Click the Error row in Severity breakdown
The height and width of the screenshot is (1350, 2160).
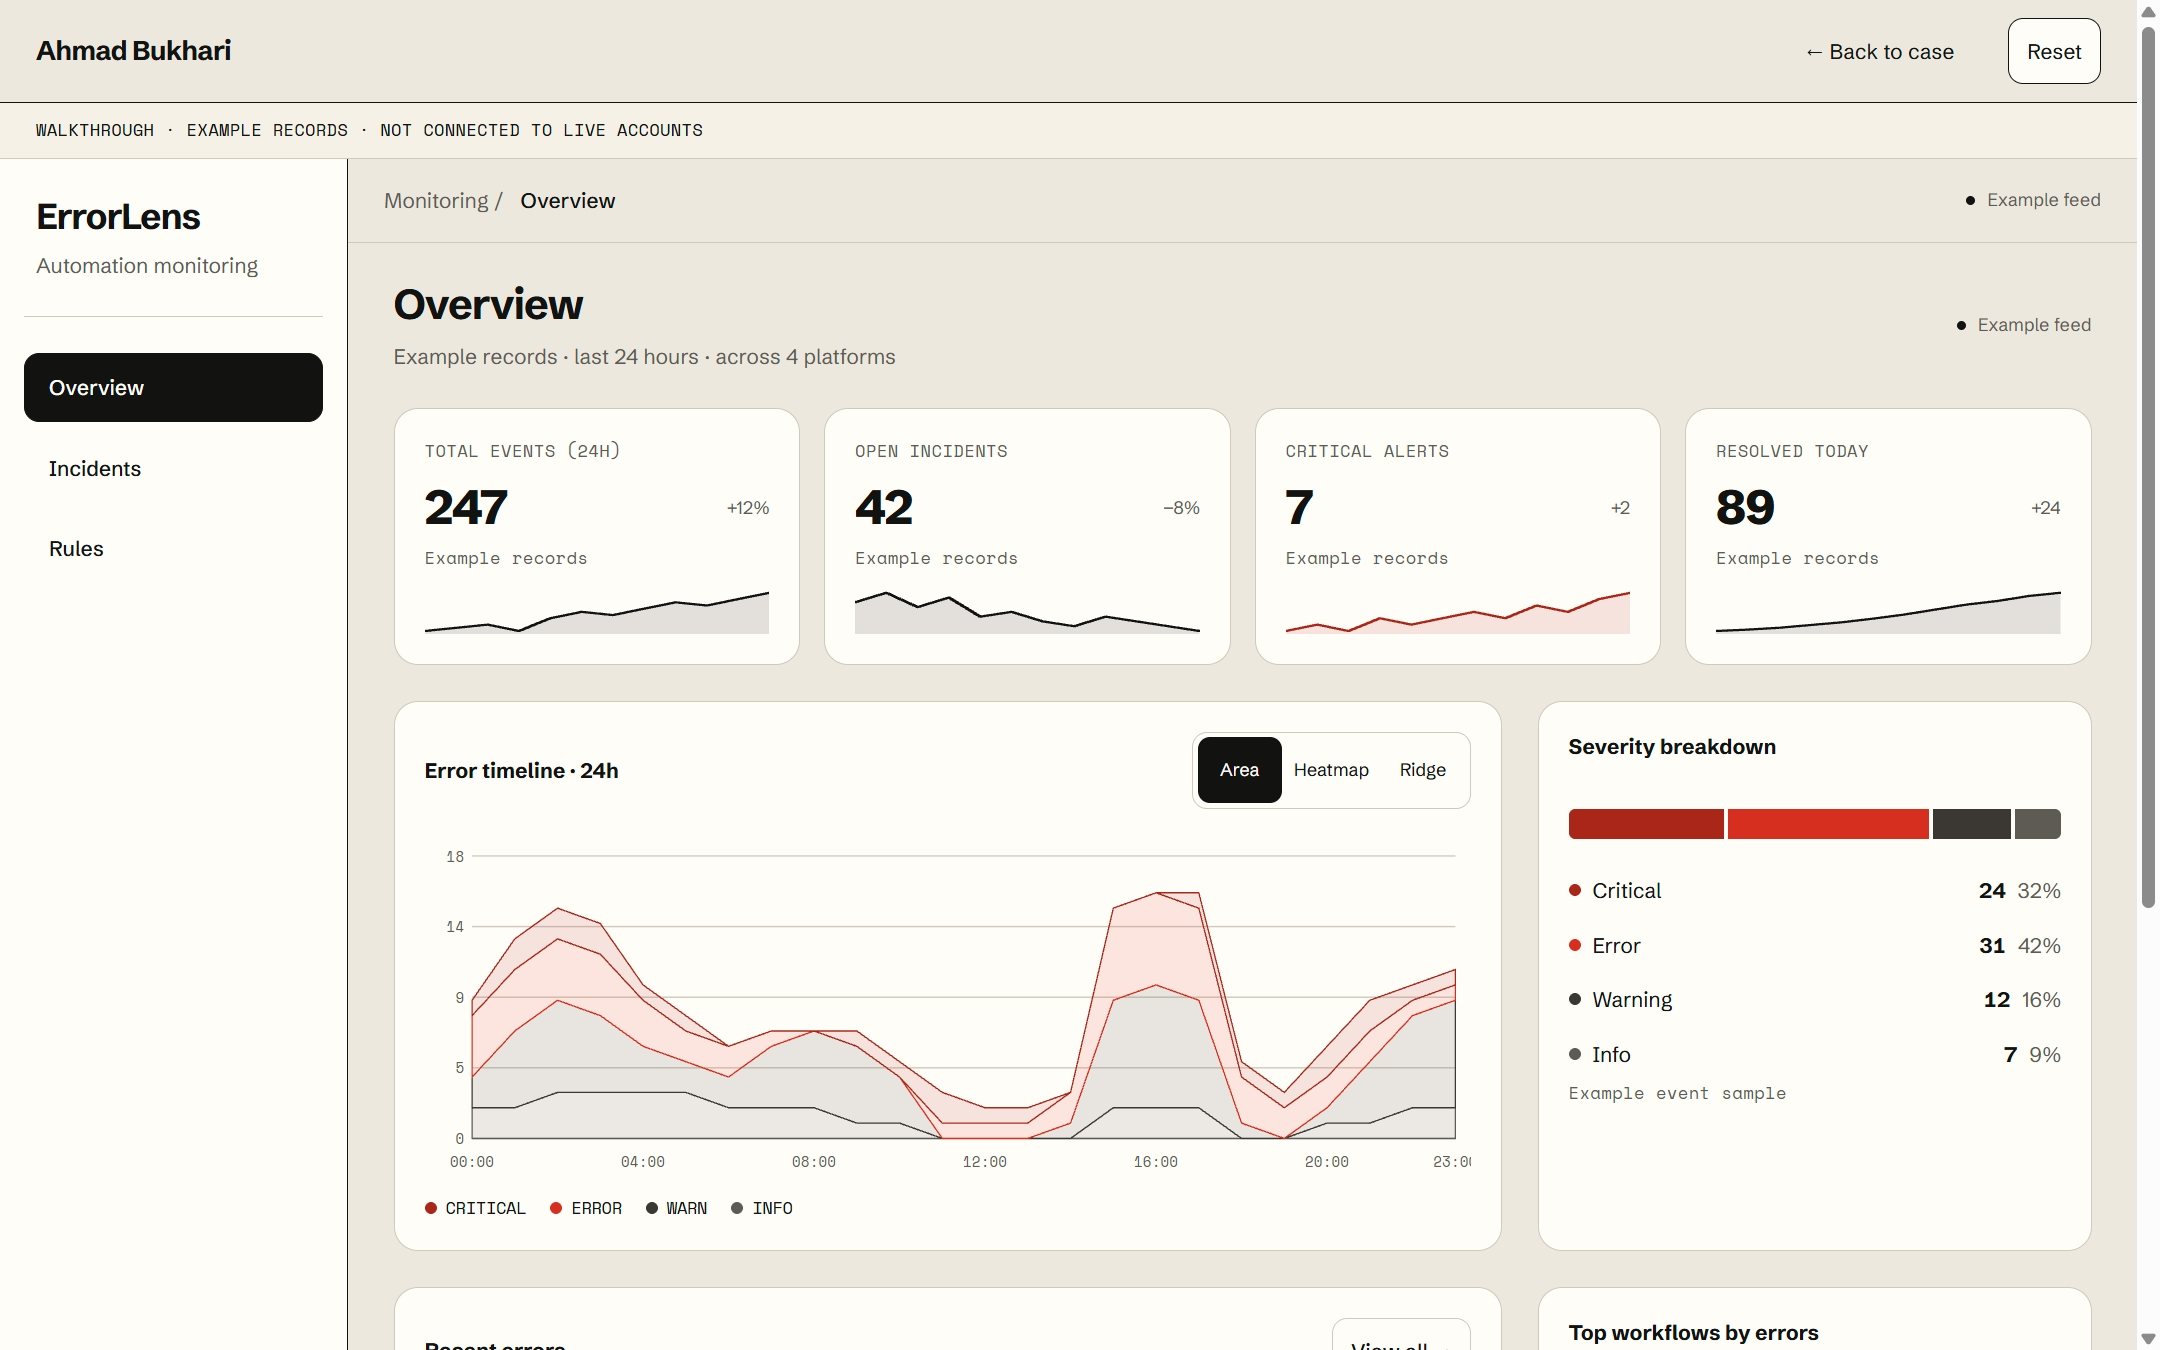pyautogui.click(x=1814, y=946)
